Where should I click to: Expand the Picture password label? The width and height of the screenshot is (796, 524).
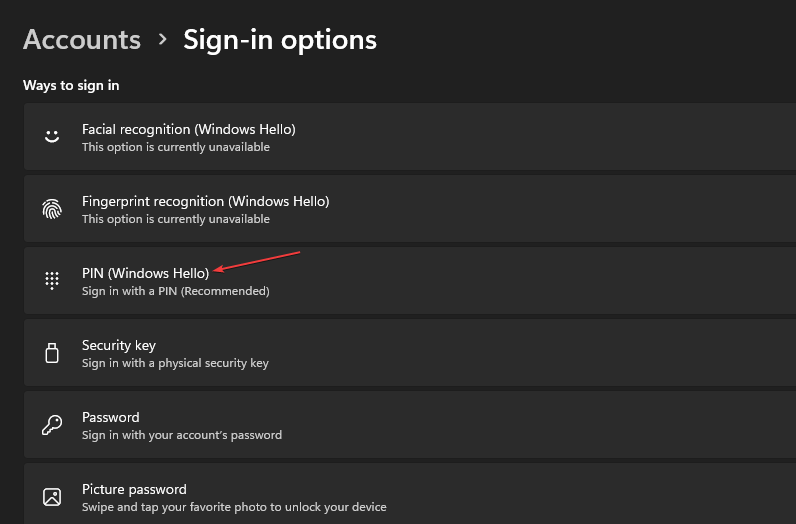click(x=134, y=489)
